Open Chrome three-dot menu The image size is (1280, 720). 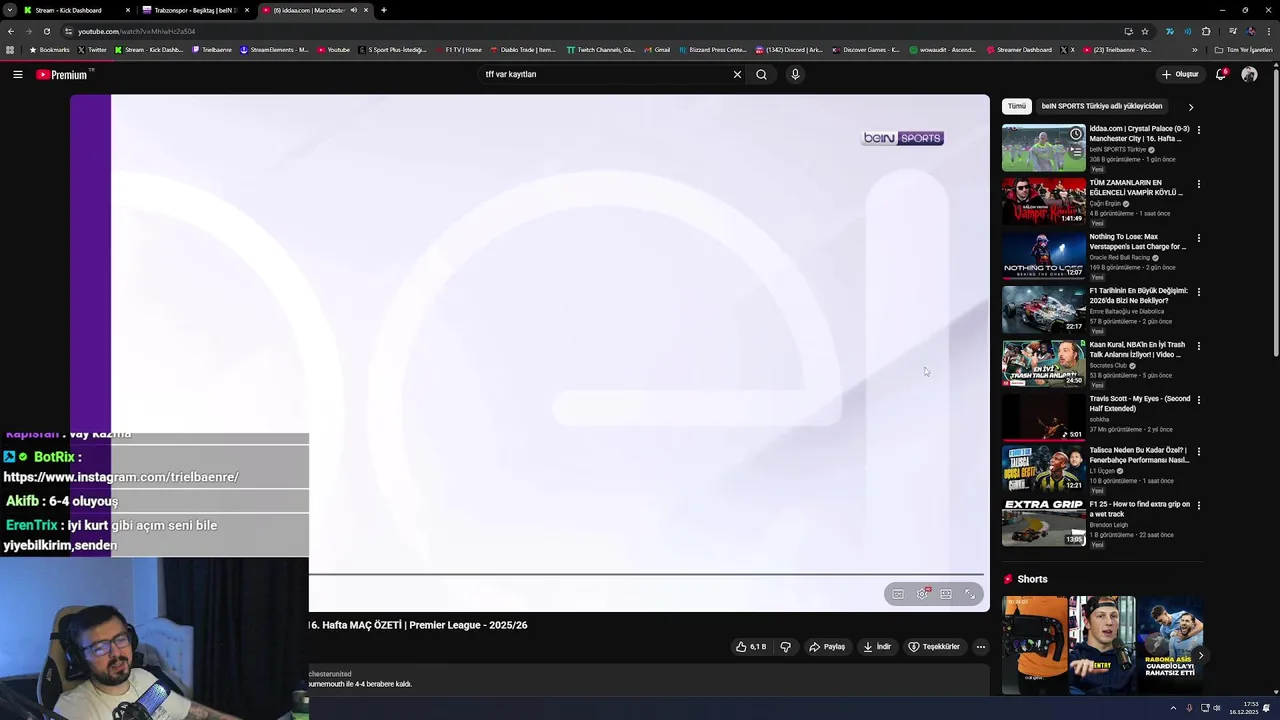tap(1269, 31)
